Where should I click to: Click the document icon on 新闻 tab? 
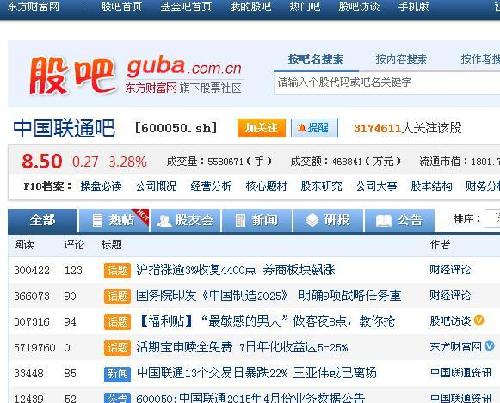point(240,220)
